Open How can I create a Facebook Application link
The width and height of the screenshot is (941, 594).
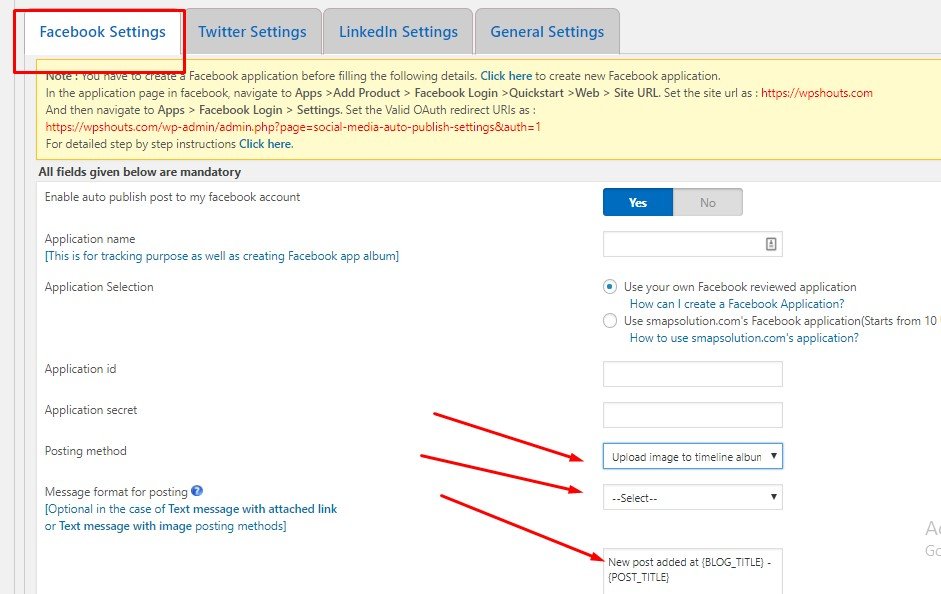[737, 304]
